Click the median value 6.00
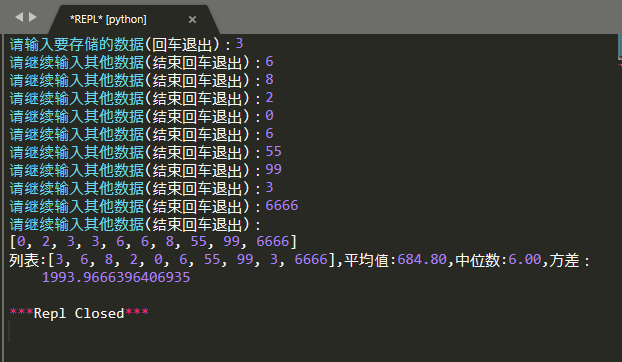This screenshot has width=622, height=362. click(525, 260)
